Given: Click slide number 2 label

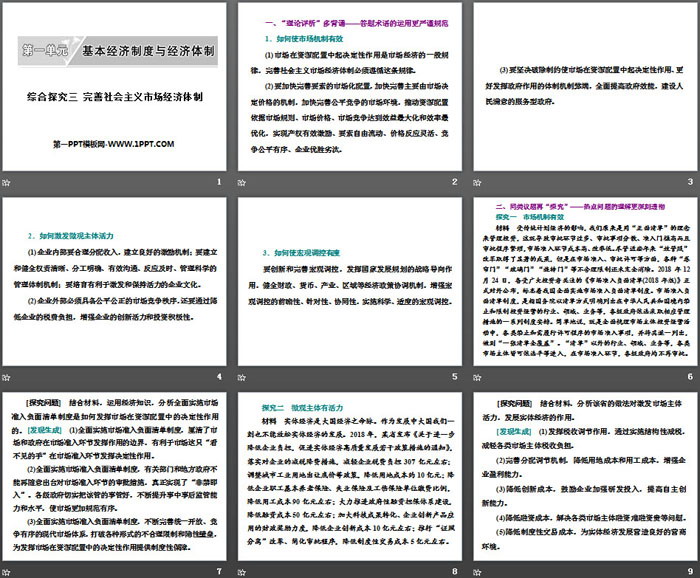Looking at the screenshot, I should pos(454,182).
